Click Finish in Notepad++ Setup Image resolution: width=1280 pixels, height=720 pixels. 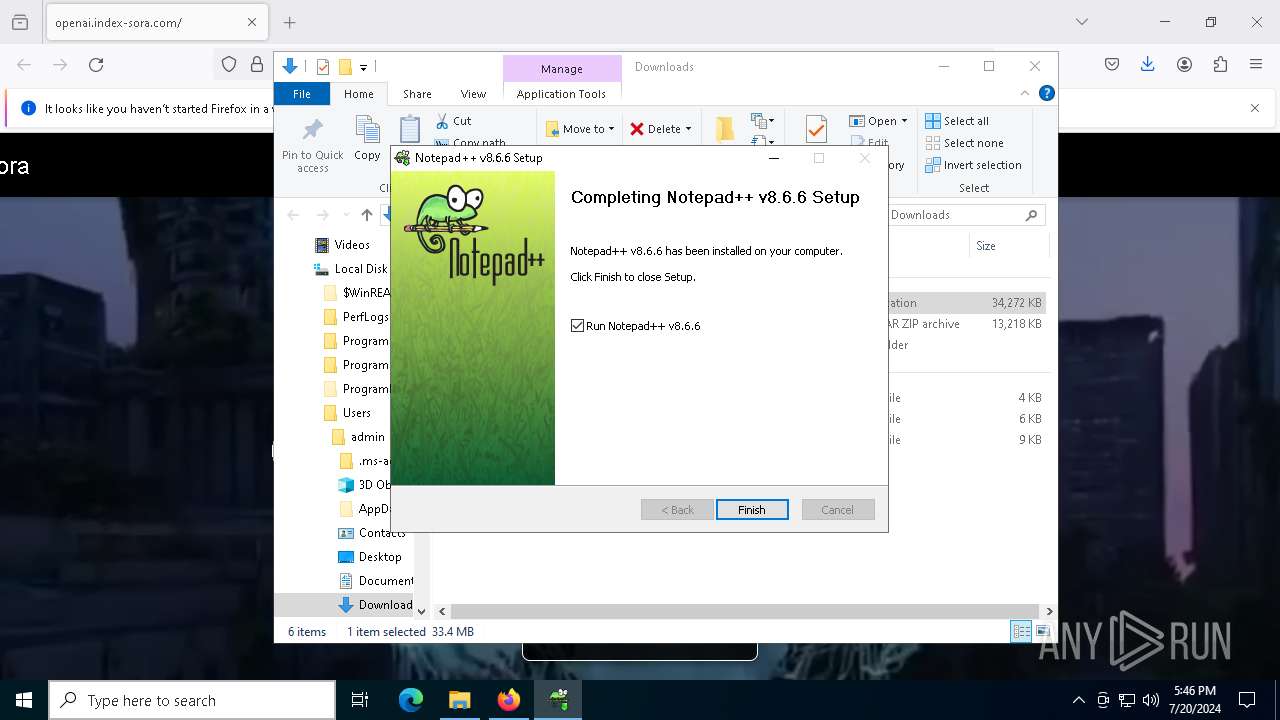[x=752, y=510]
